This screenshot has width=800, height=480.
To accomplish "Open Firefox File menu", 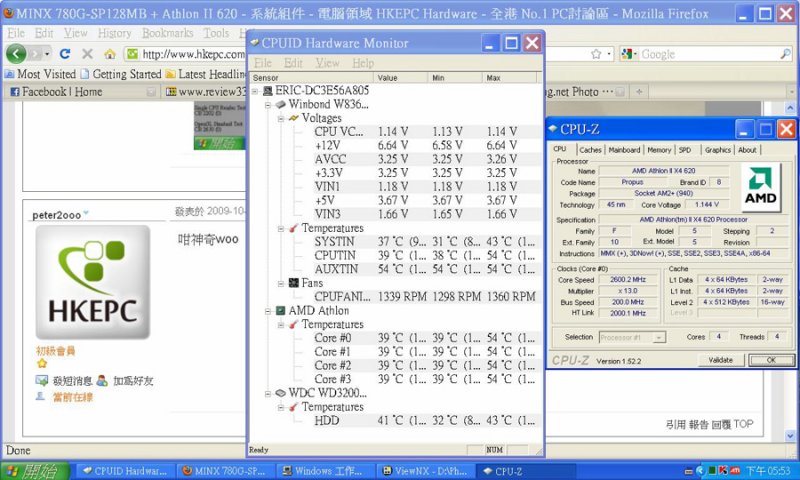I will [x=16, y=33].
